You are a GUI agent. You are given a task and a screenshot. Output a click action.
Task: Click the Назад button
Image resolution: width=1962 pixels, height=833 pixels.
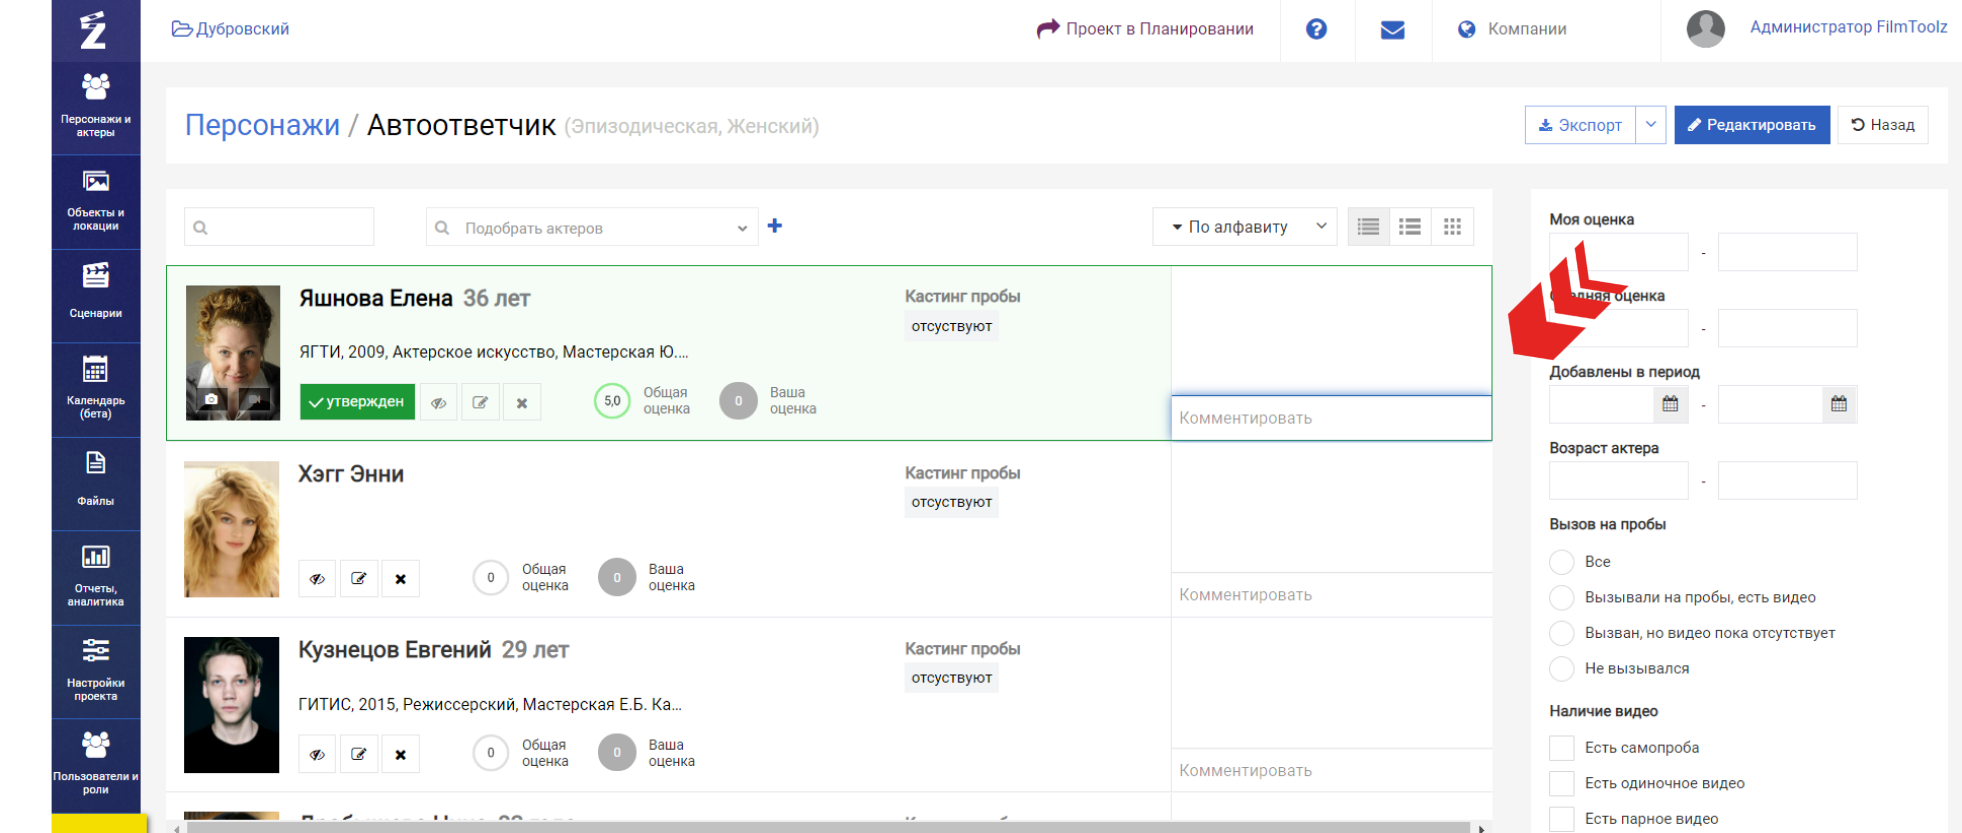point(1883,125)
